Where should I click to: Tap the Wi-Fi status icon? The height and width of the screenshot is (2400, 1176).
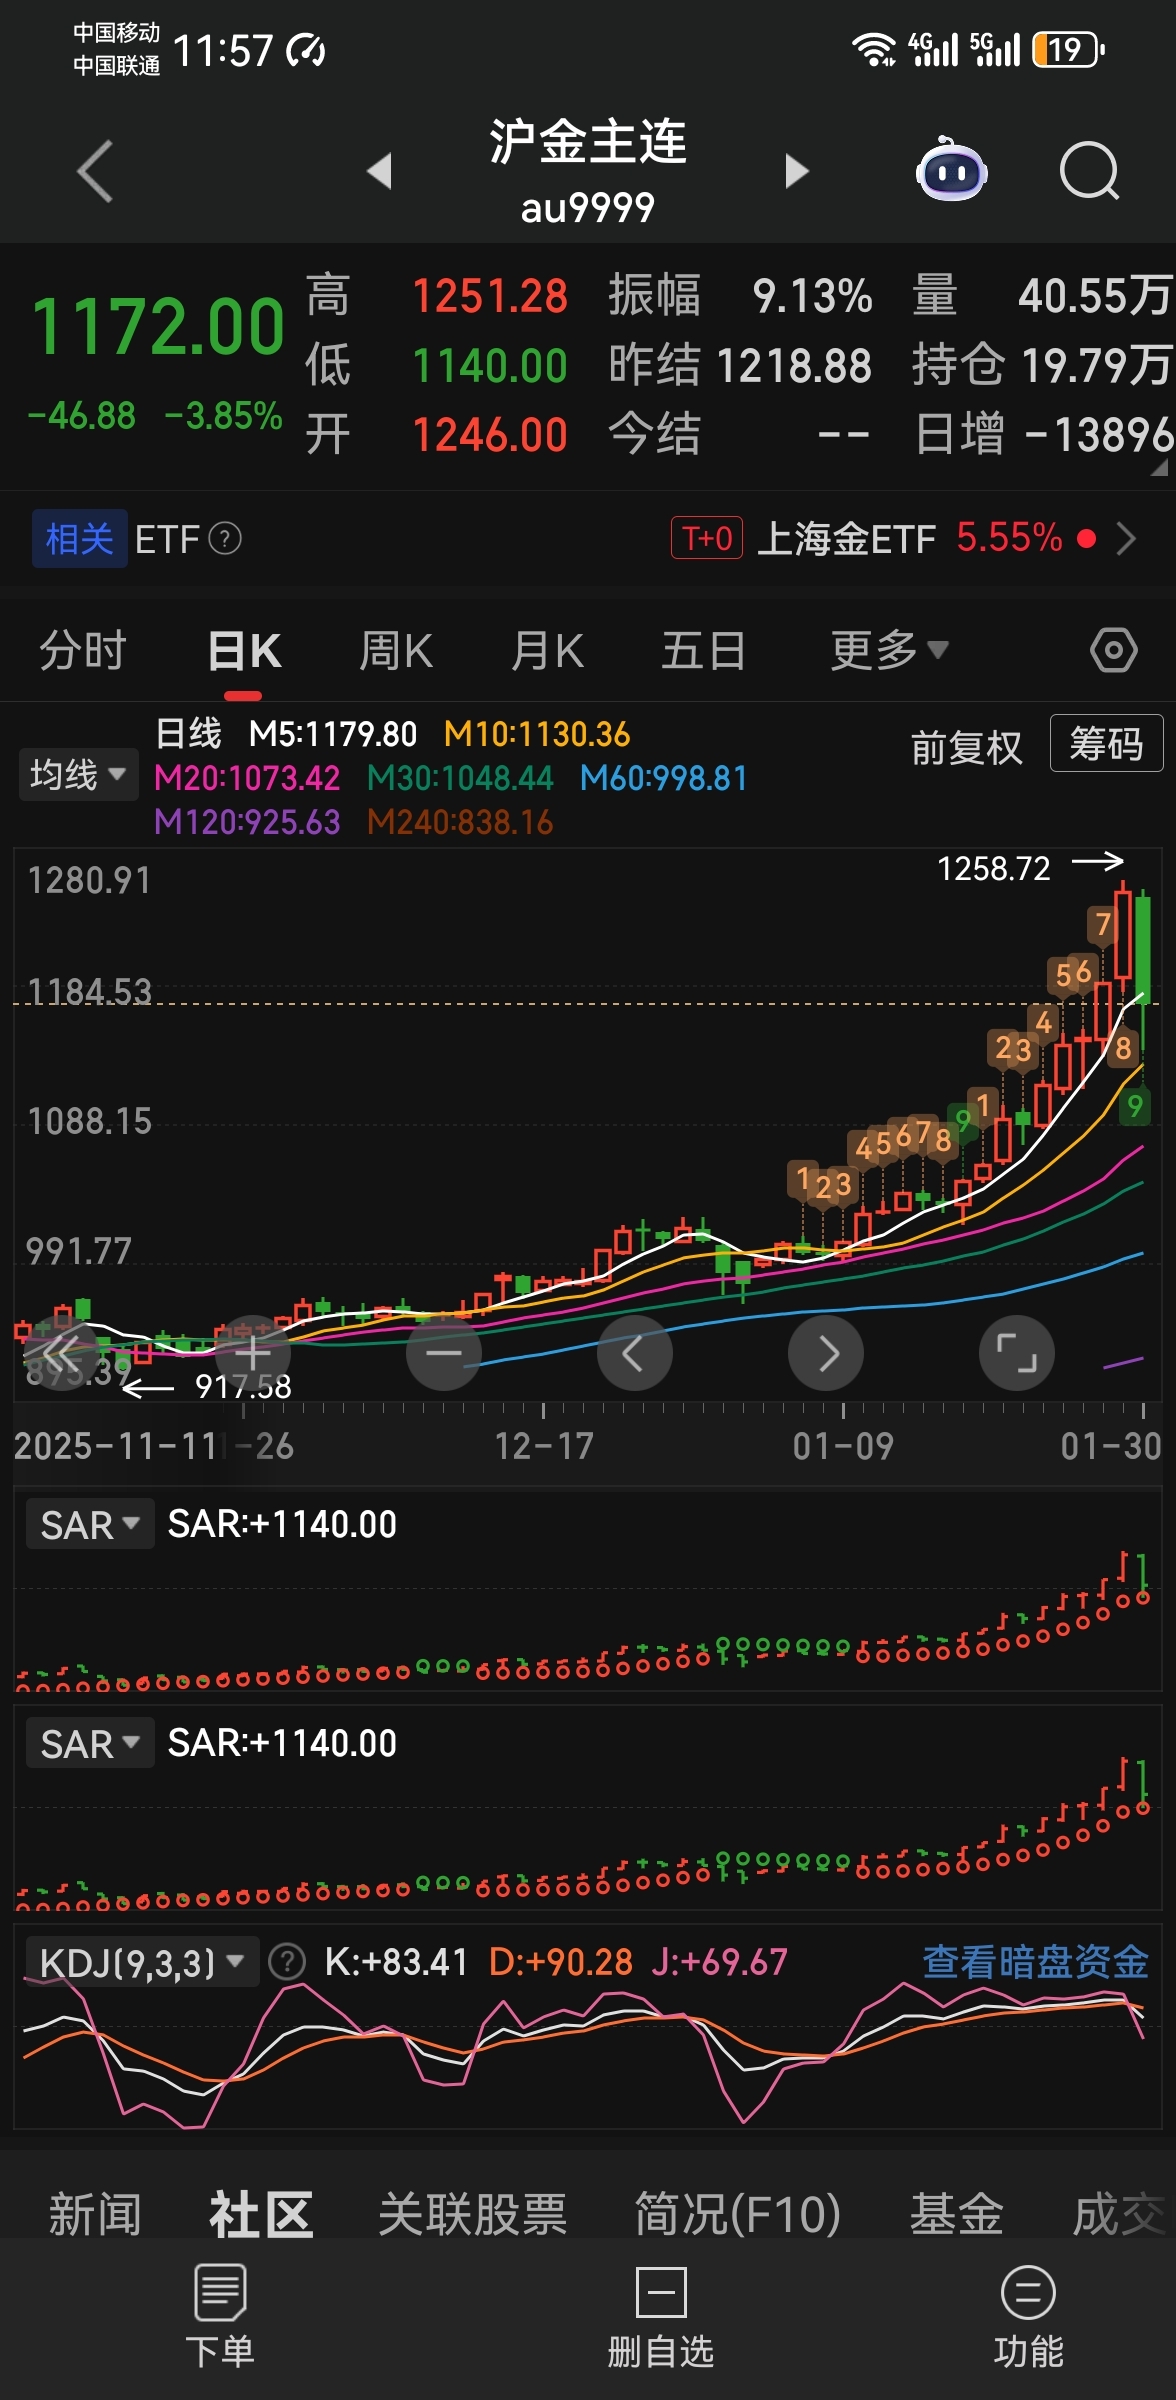pyautogui.click(x=873, y=49)
